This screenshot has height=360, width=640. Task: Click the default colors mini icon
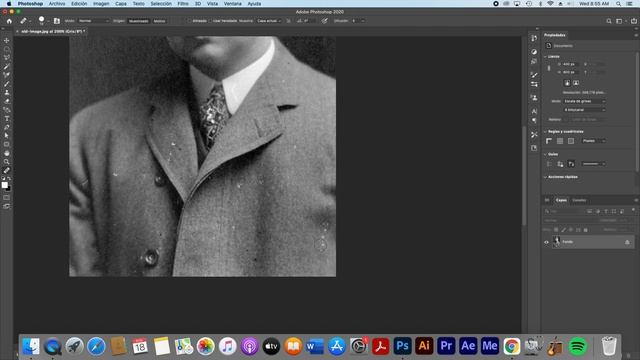coord(4,179)
